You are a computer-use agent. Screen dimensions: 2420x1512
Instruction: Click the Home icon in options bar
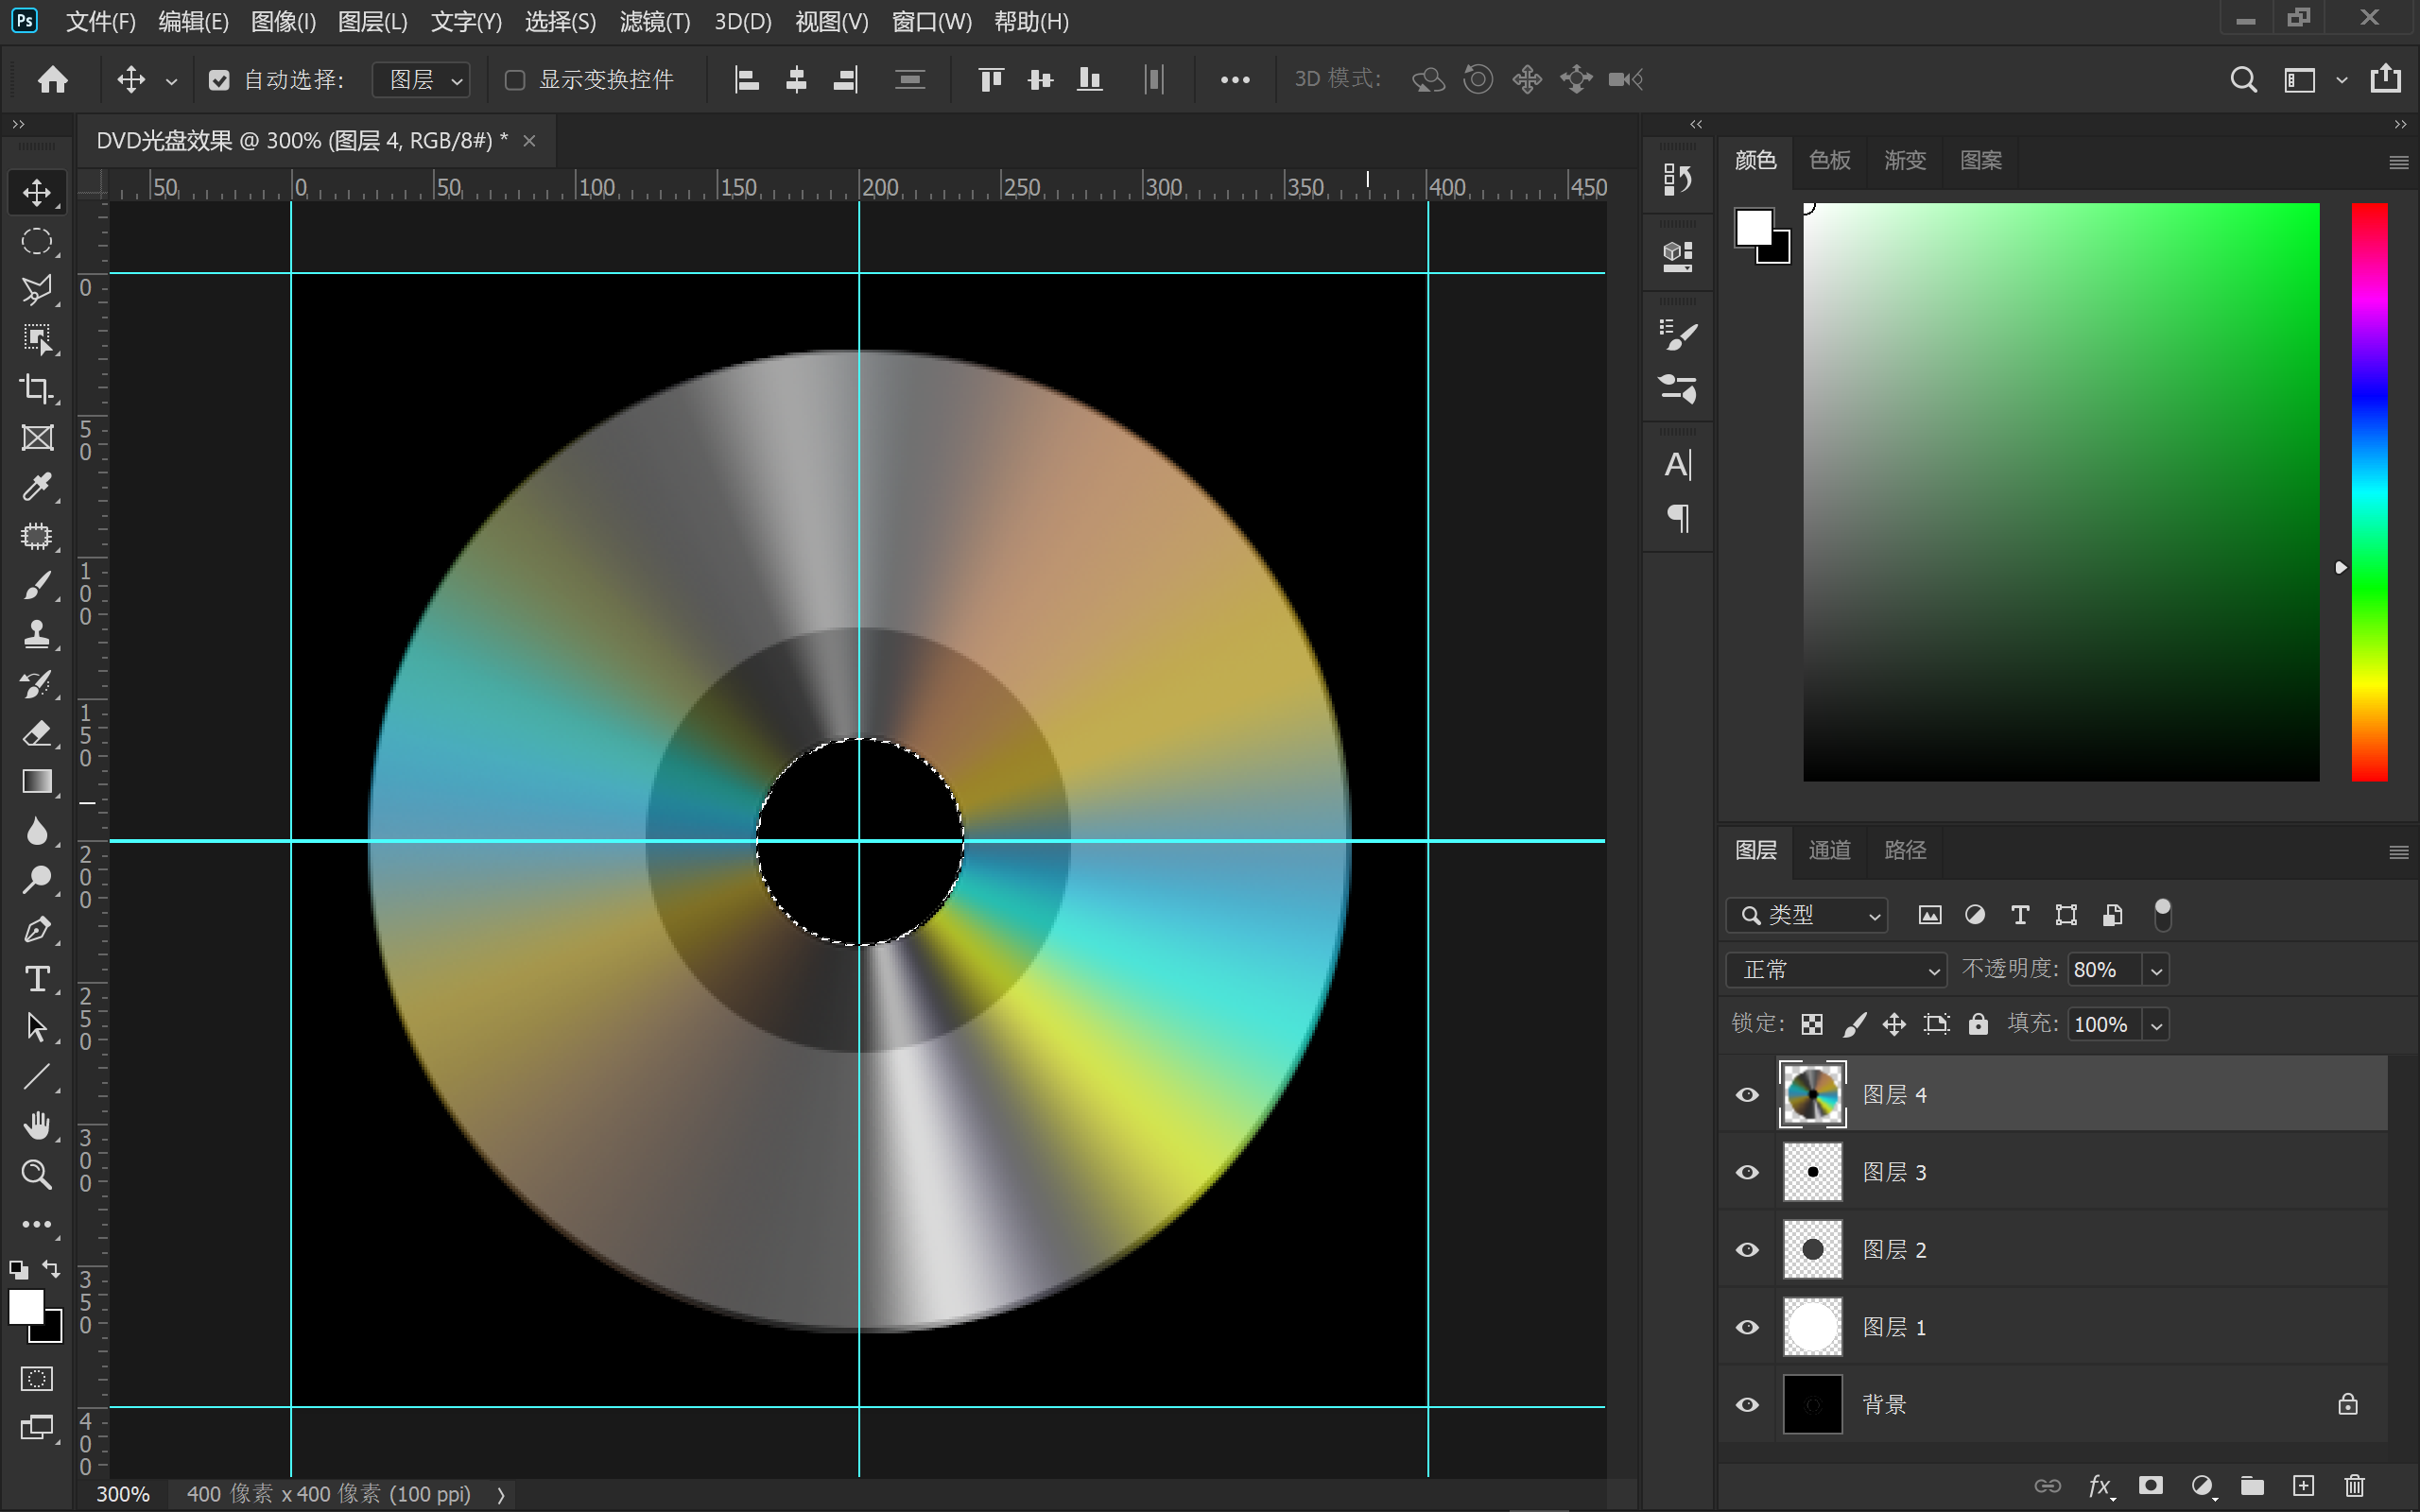(x=52, y=79)
